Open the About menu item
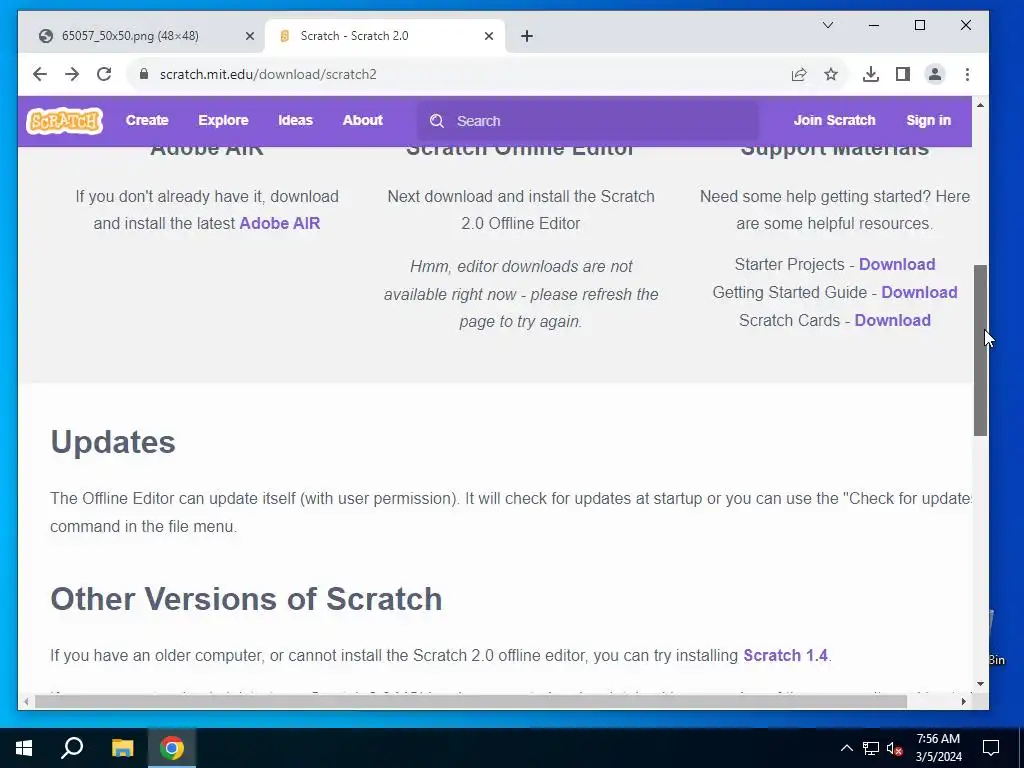Screen dimensions: 1024x768 (x=362, y=120)
